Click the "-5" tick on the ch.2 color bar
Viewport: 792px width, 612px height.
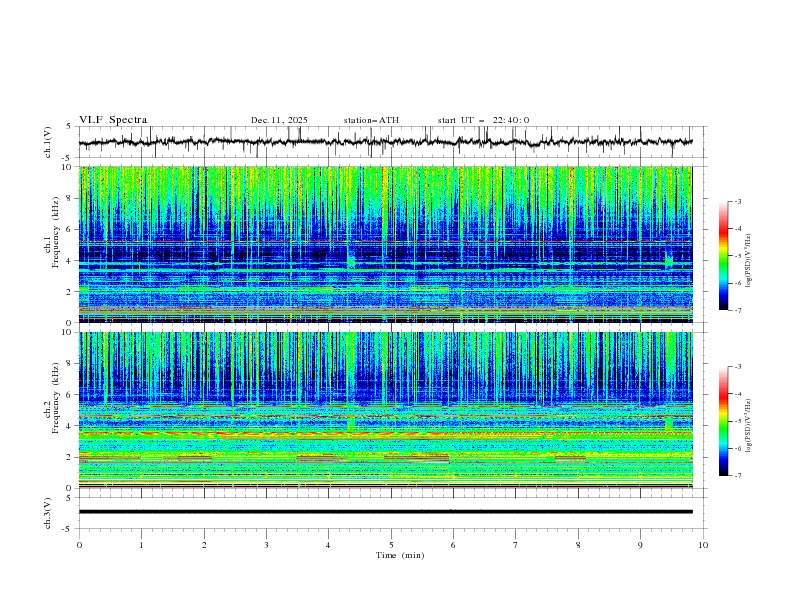[x=737, y=421]
